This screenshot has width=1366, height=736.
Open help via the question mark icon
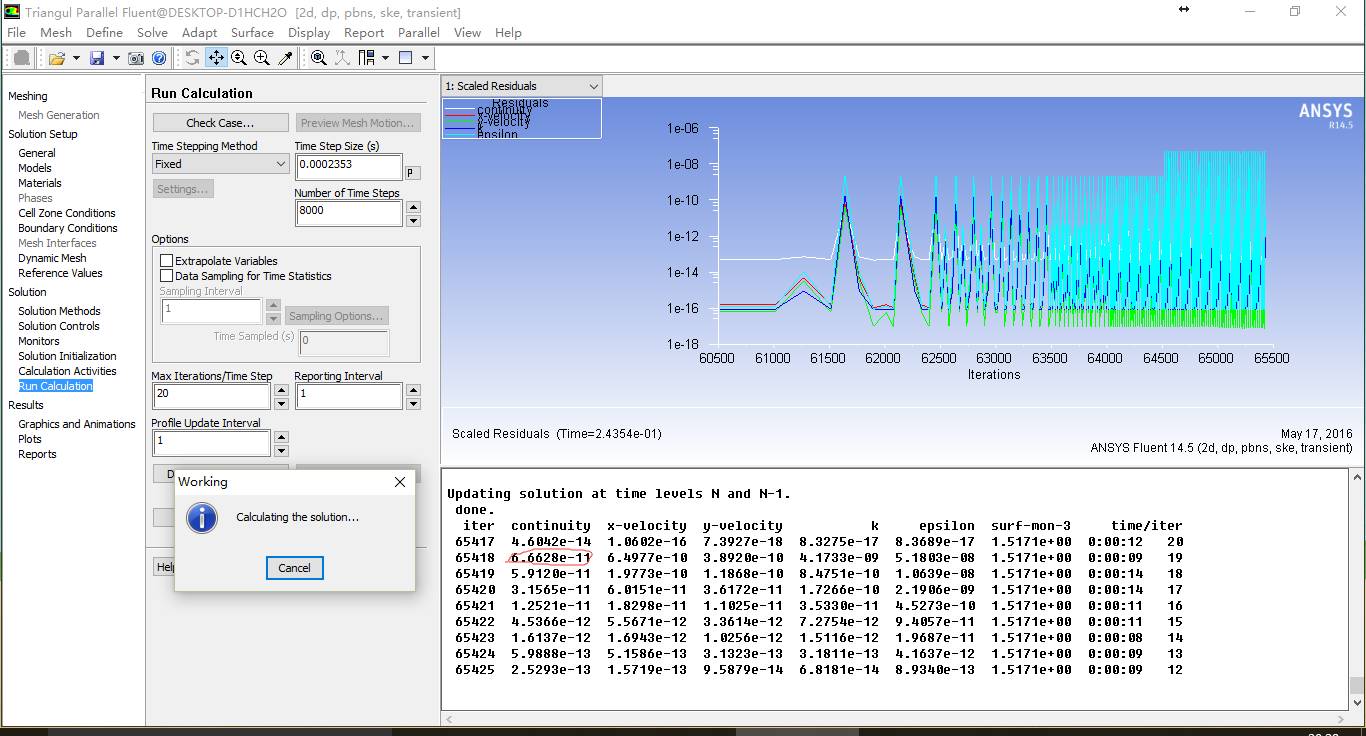pos(158,58)
